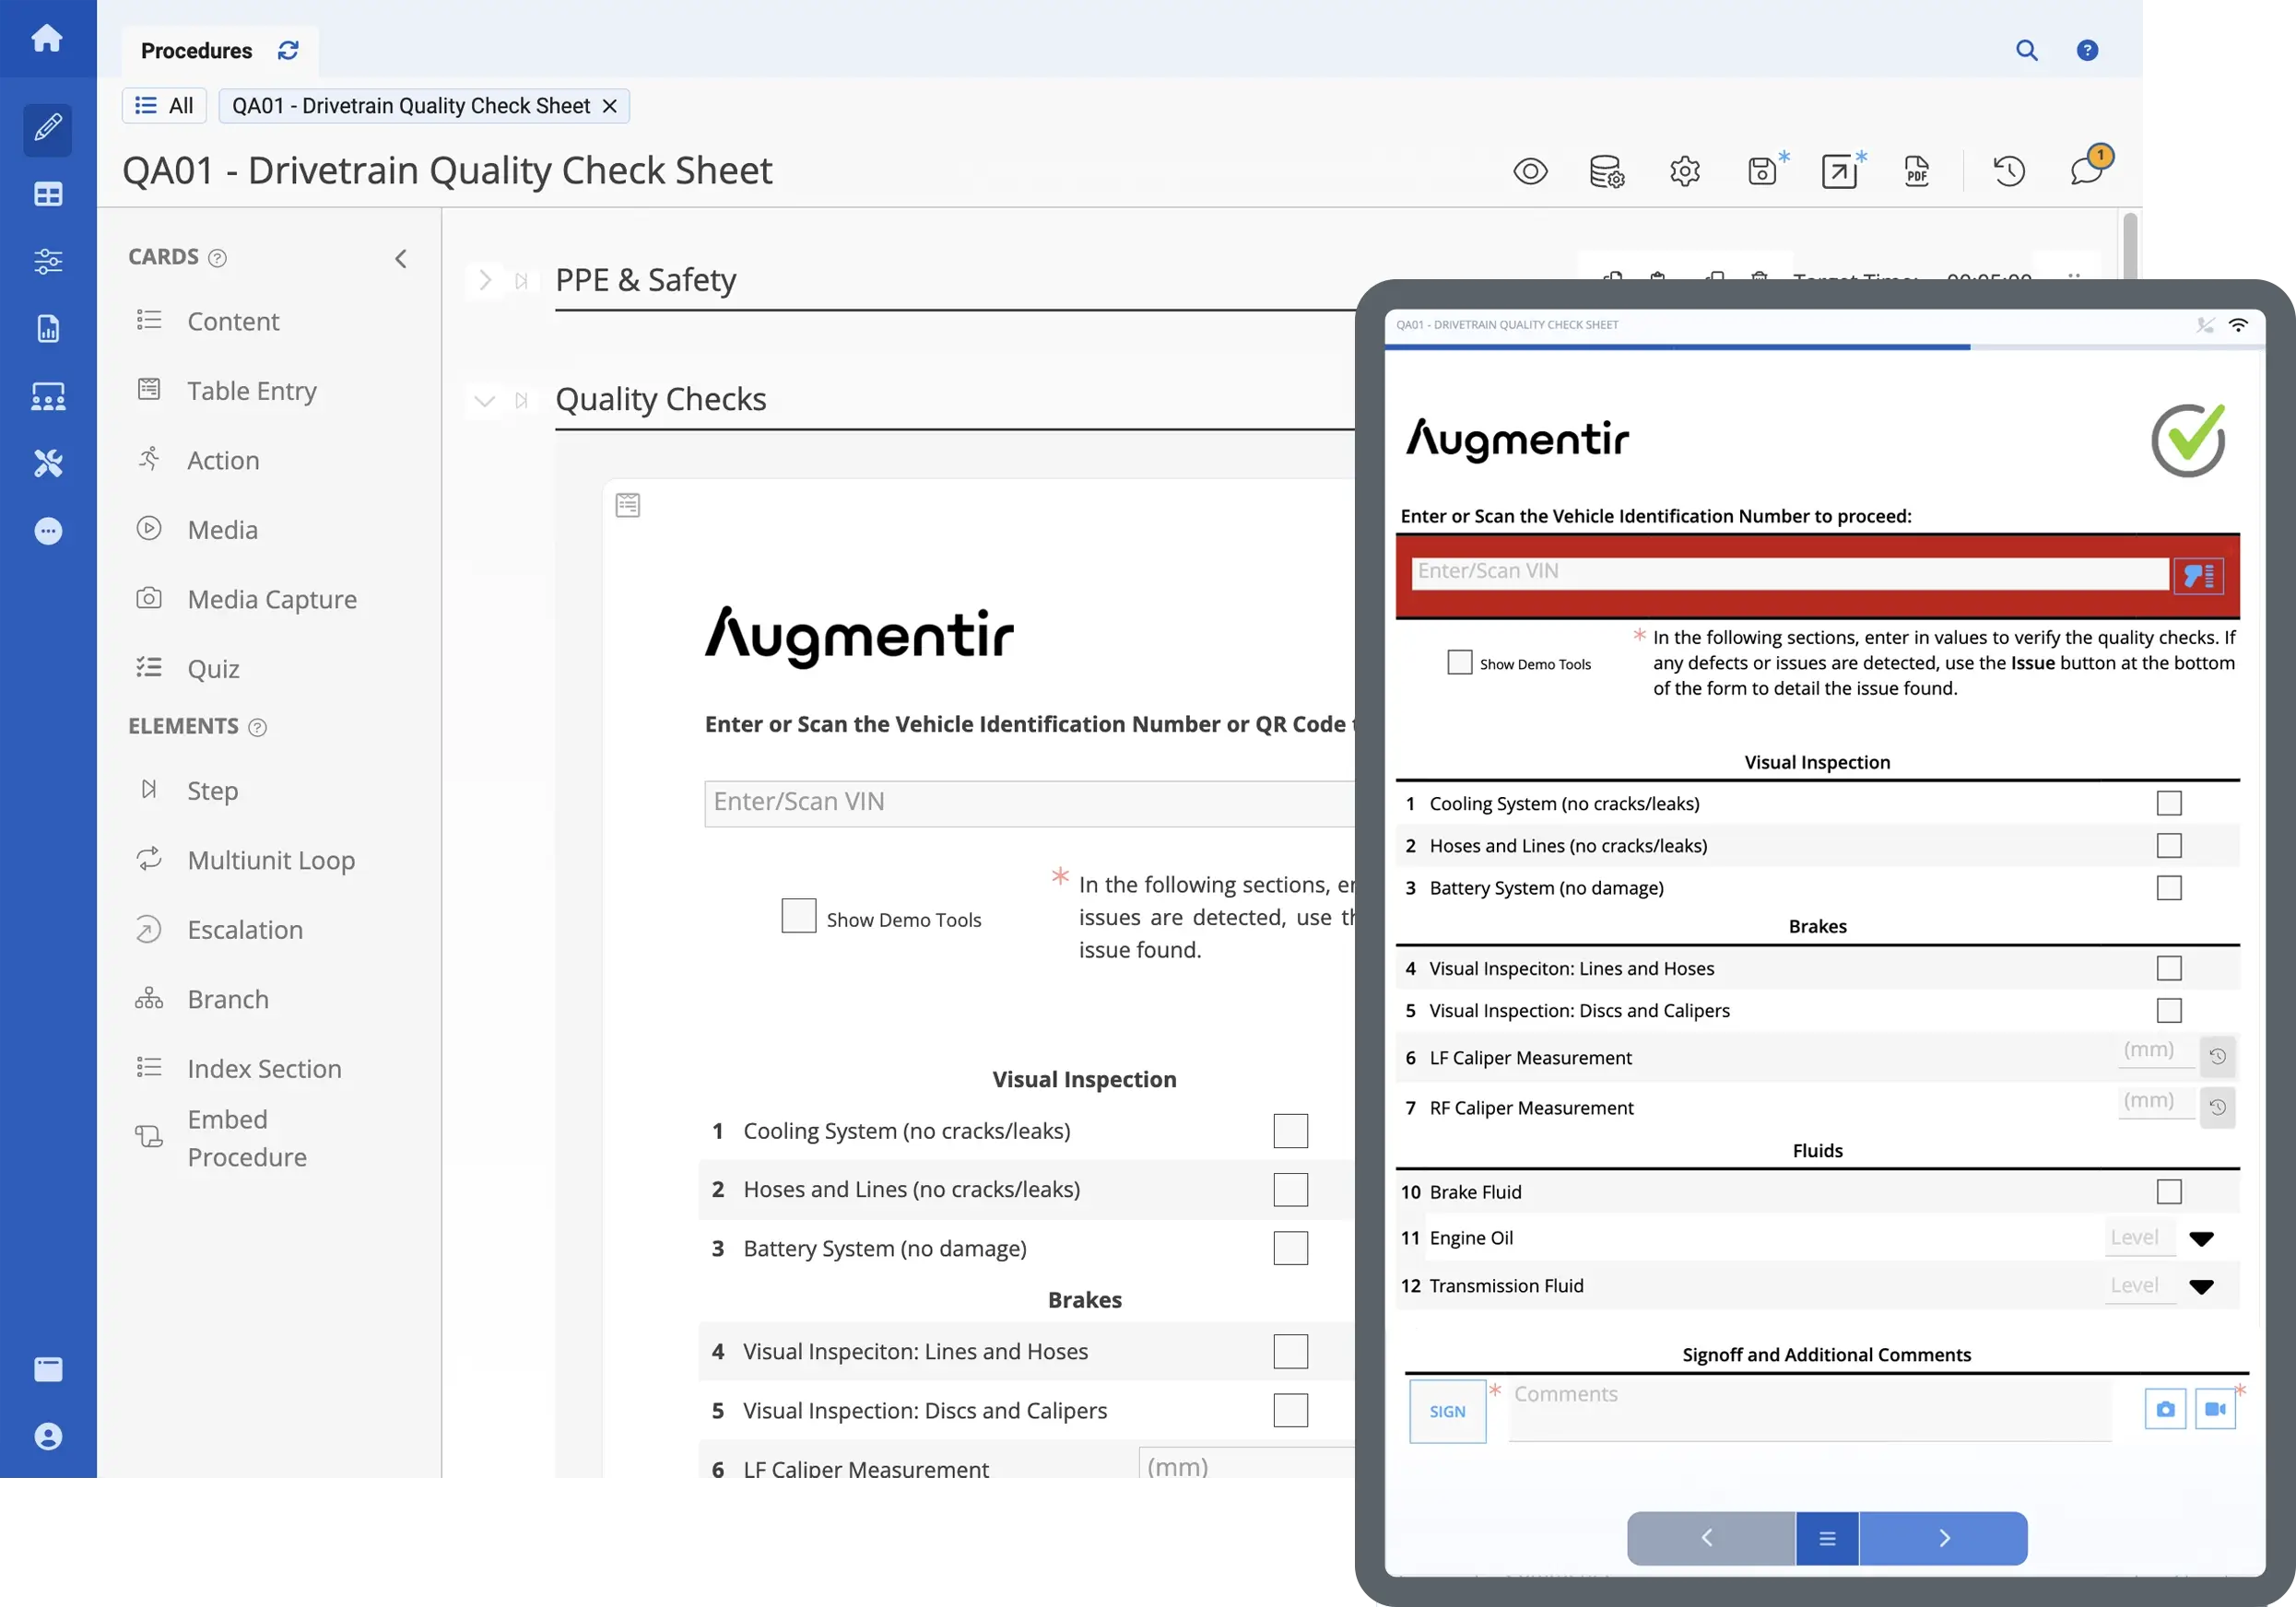Check Brake Fluid box in tablet preview
2296x1607 pixels.
(2168, 1191)
